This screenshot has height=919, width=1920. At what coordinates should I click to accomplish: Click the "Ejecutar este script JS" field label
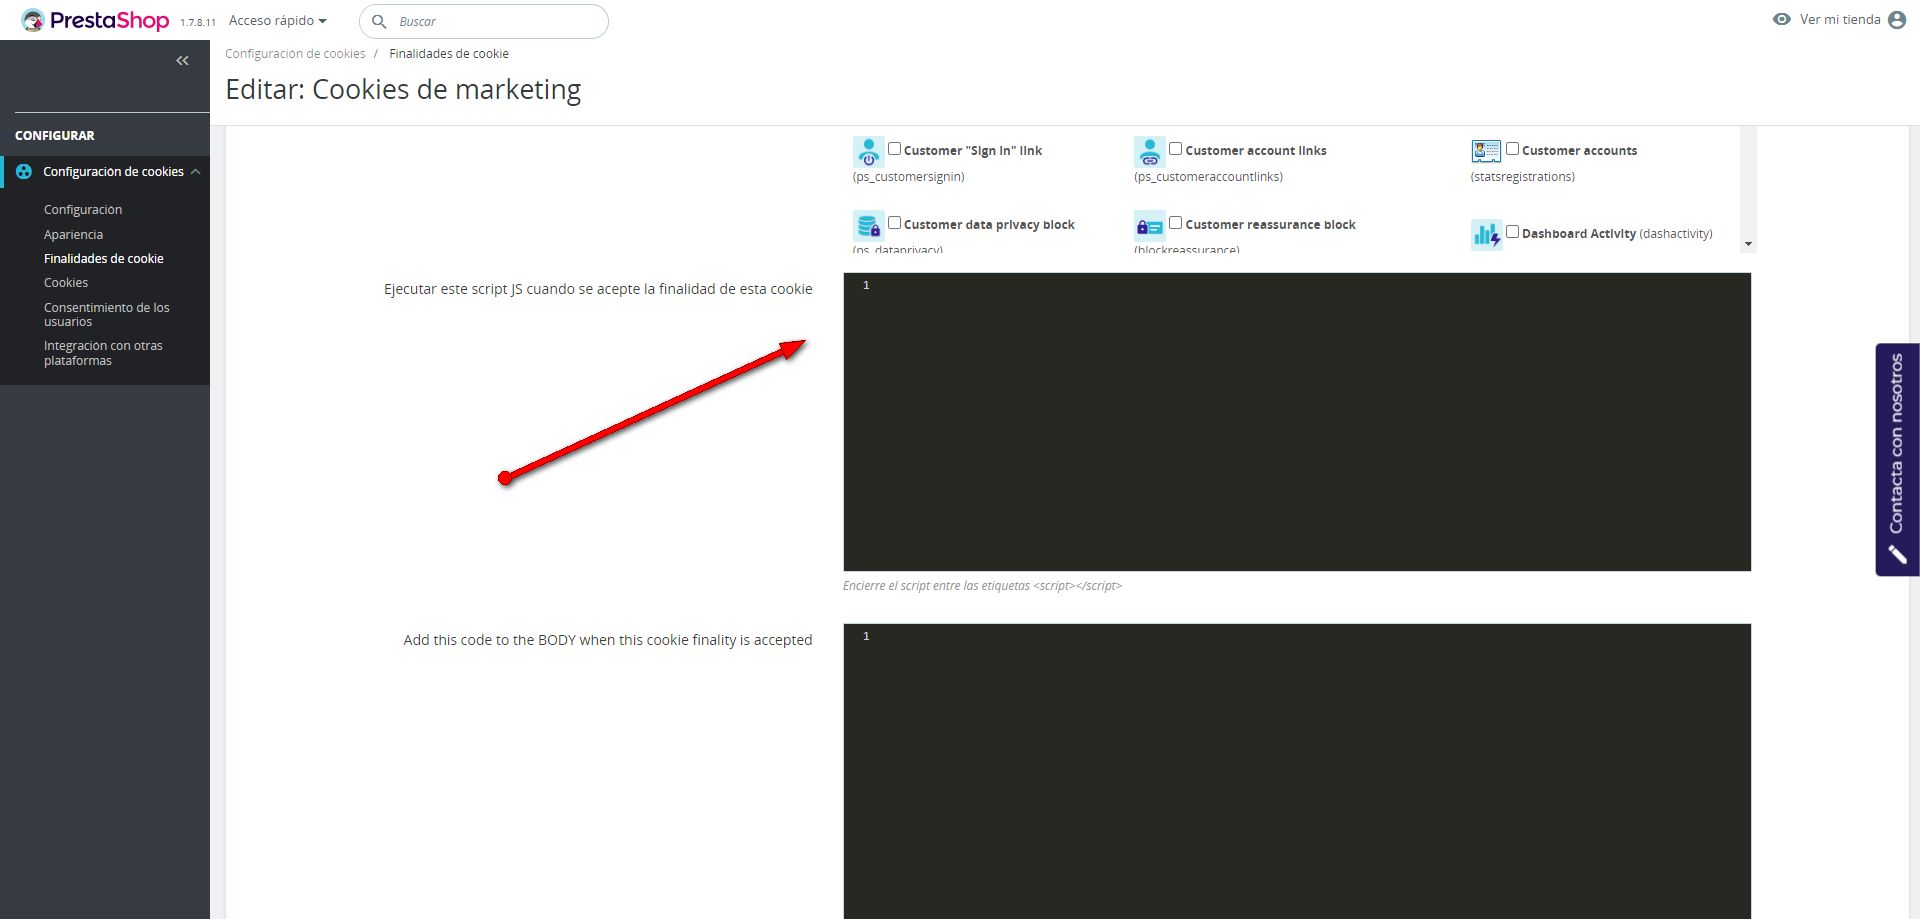(598, 289)
